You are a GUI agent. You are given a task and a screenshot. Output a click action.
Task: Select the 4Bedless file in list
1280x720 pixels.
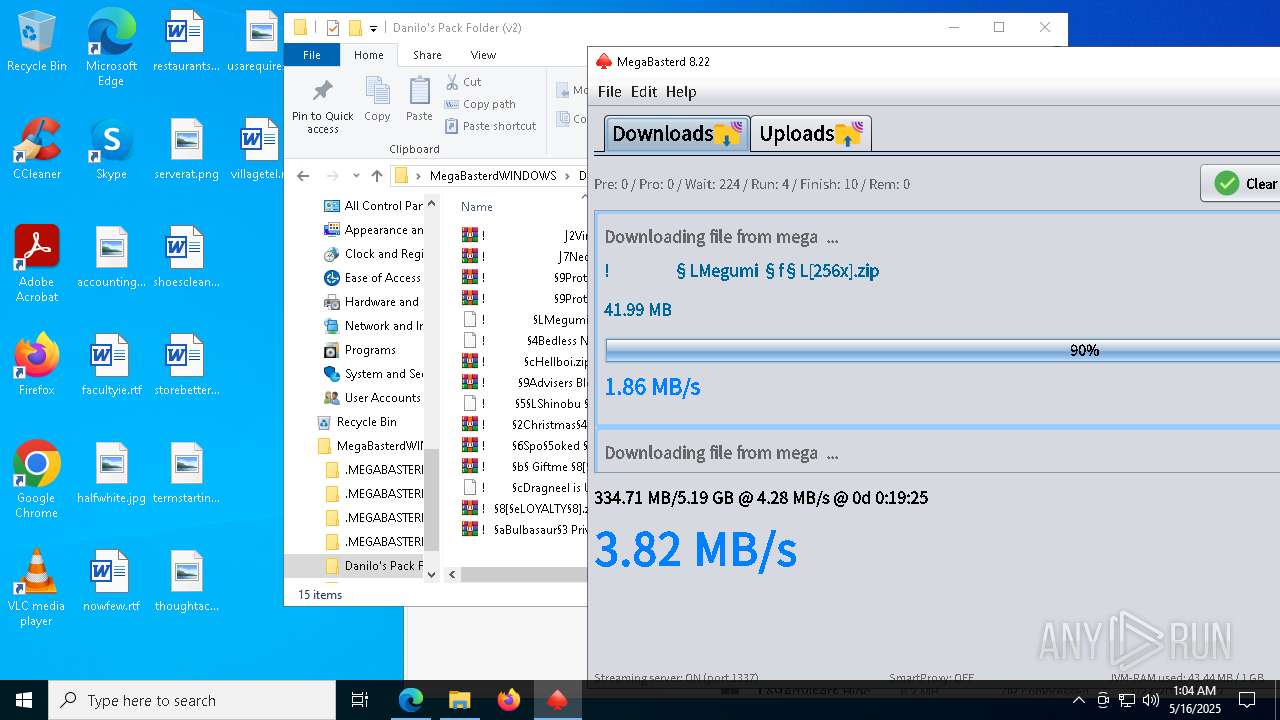[525, 341]
